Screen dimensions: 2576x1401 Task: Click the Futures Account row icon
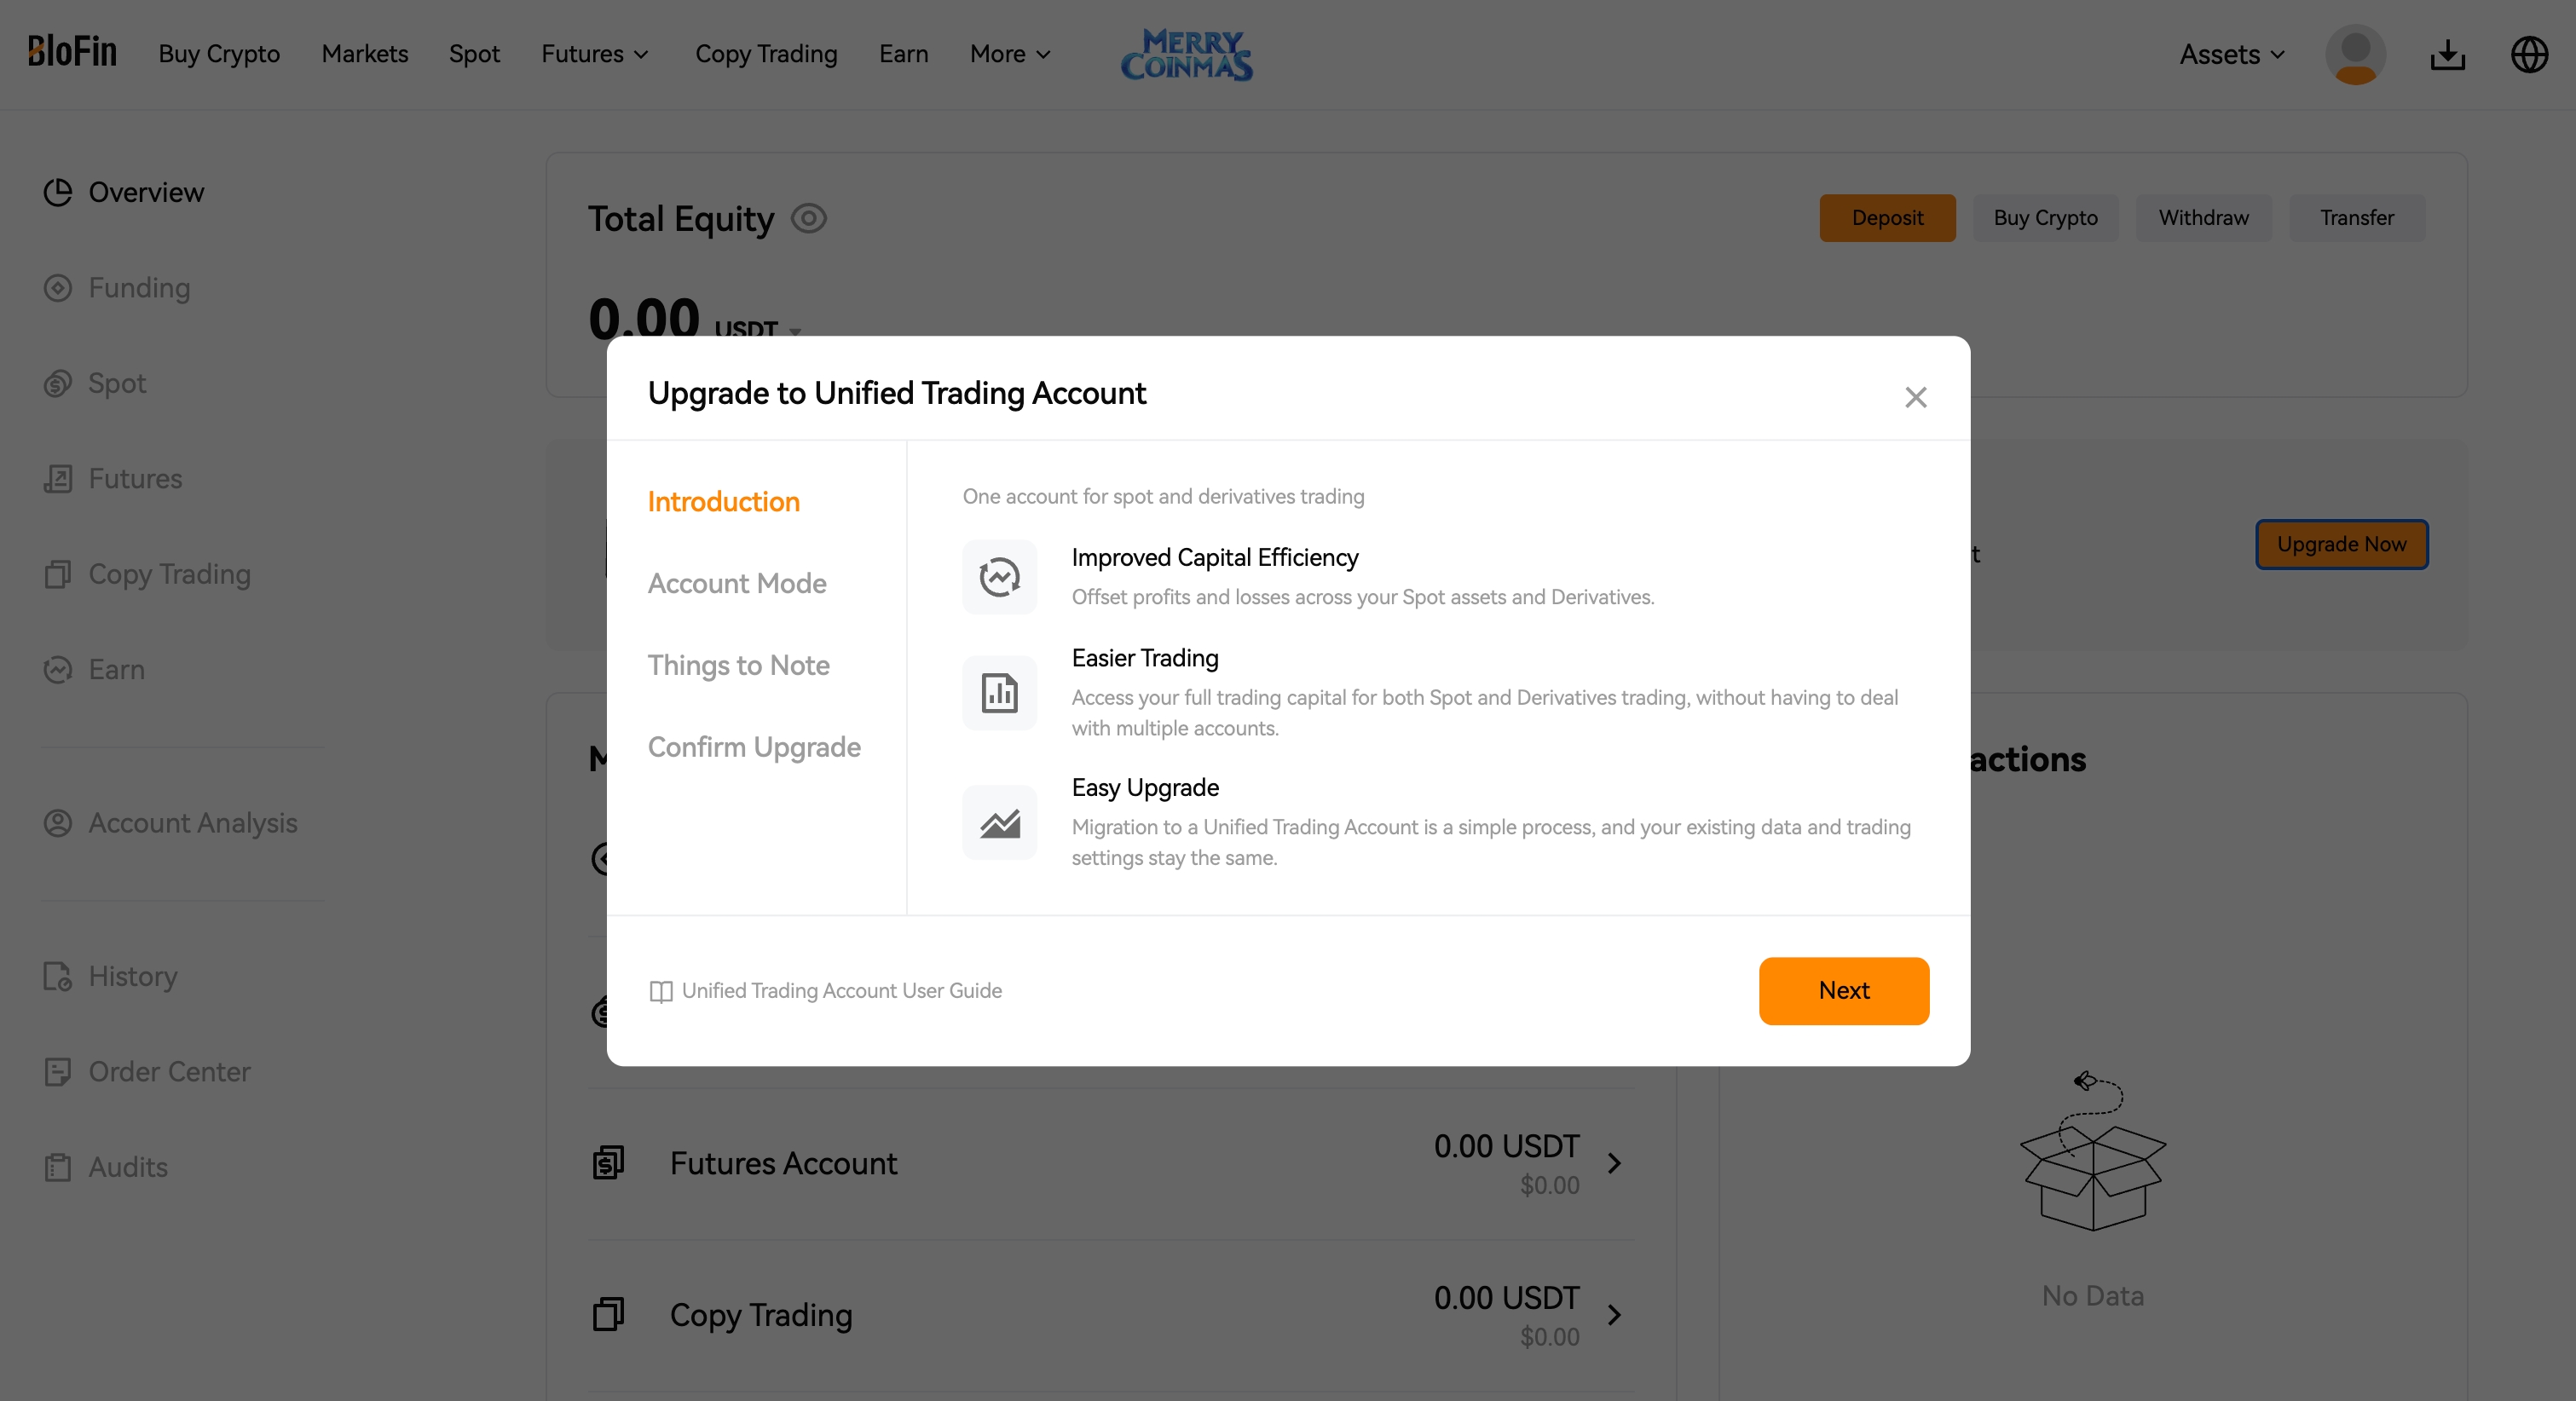pyautogui.click(x=608, y=1163)
